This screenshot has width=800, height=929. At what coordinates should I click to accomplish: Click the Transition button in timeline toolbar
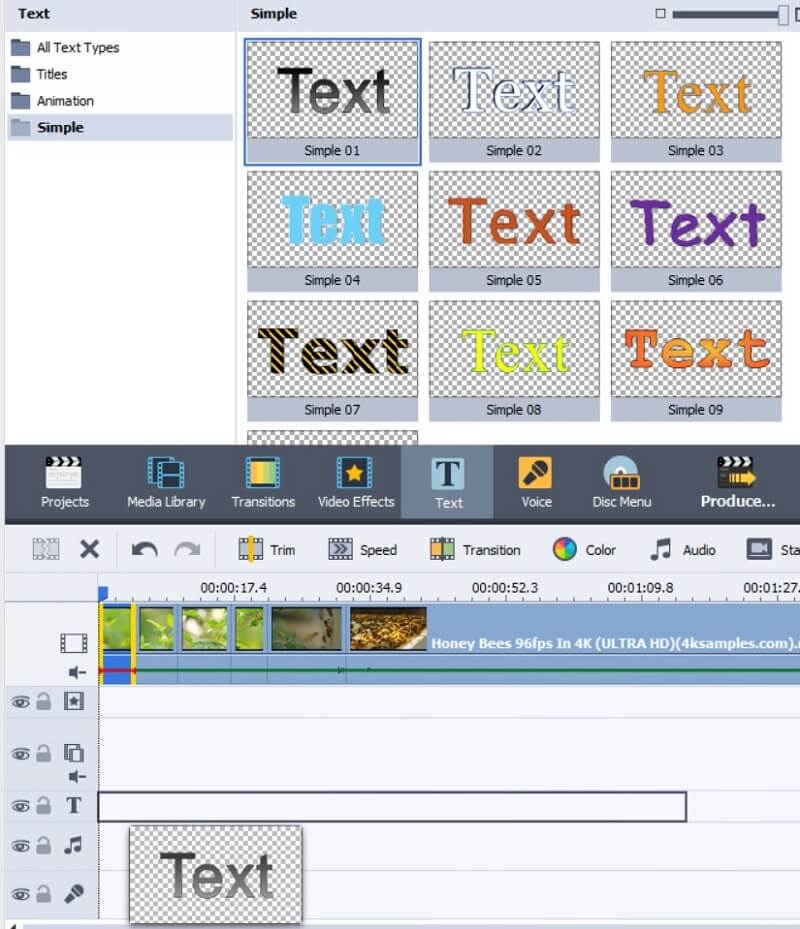[x=475, y=550]
